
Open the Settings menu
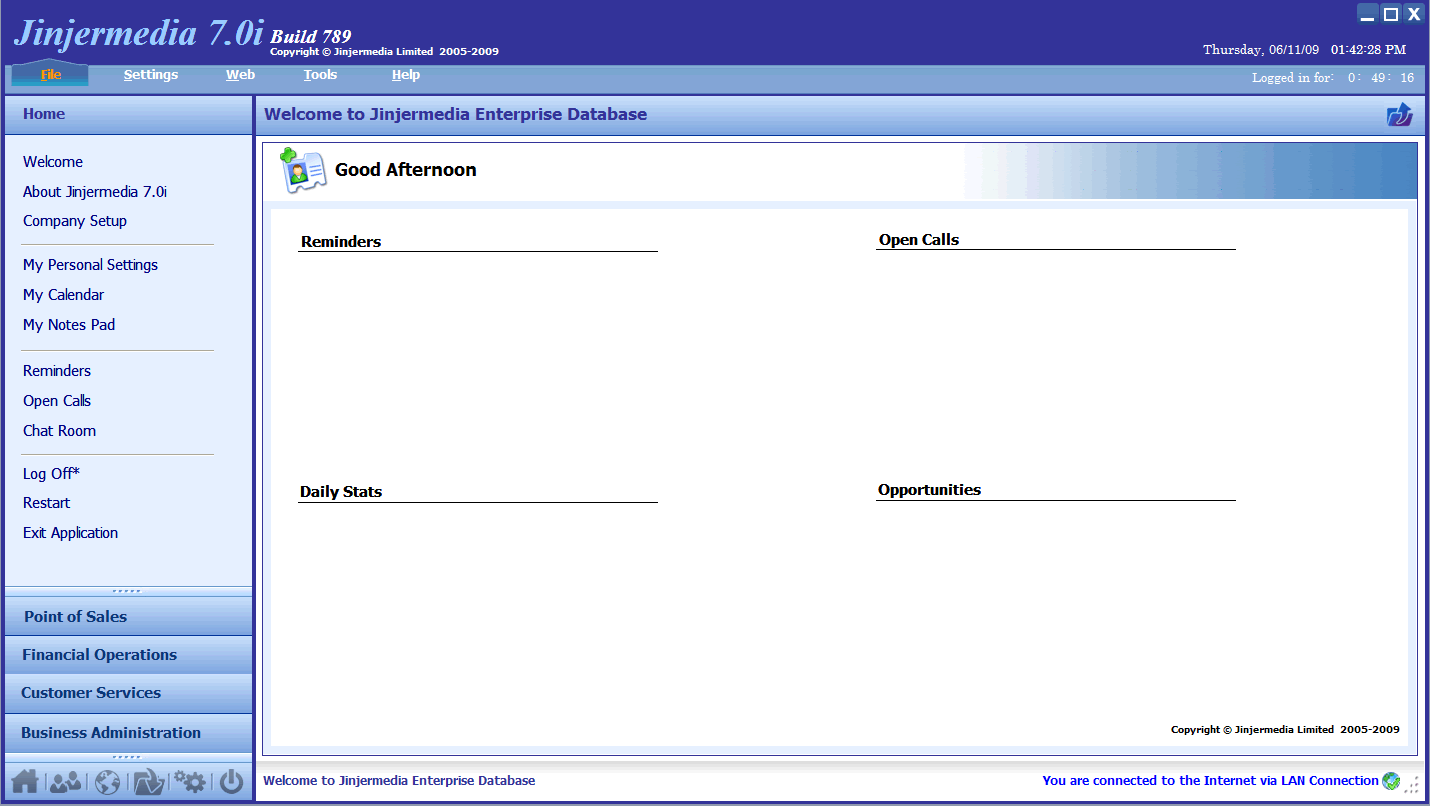click(x=151, y=75)
